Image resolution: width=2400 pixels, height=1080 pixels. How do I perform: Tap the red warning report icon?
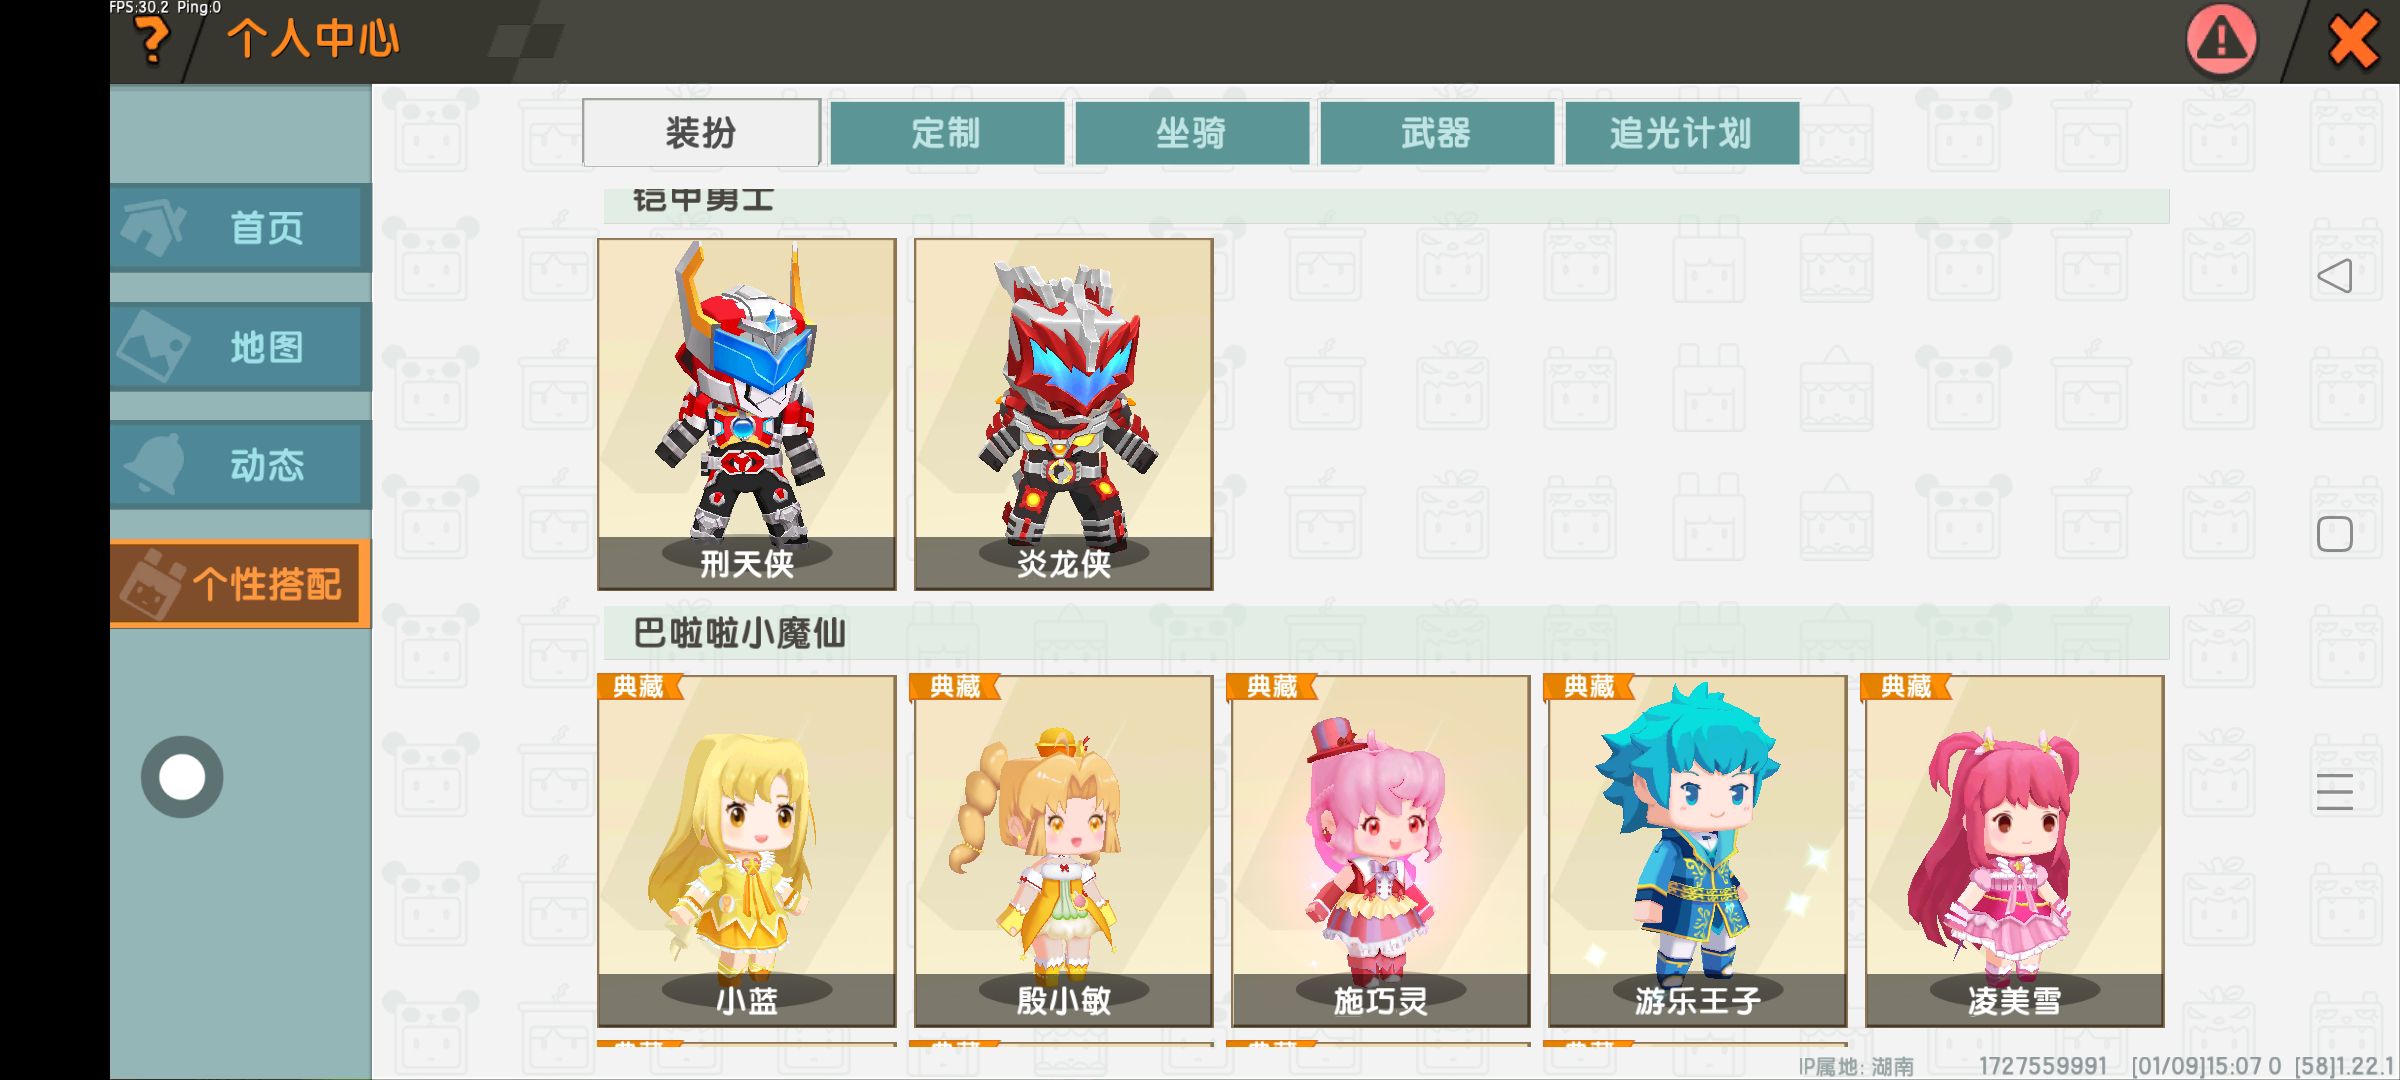(x=2221, y=41)
